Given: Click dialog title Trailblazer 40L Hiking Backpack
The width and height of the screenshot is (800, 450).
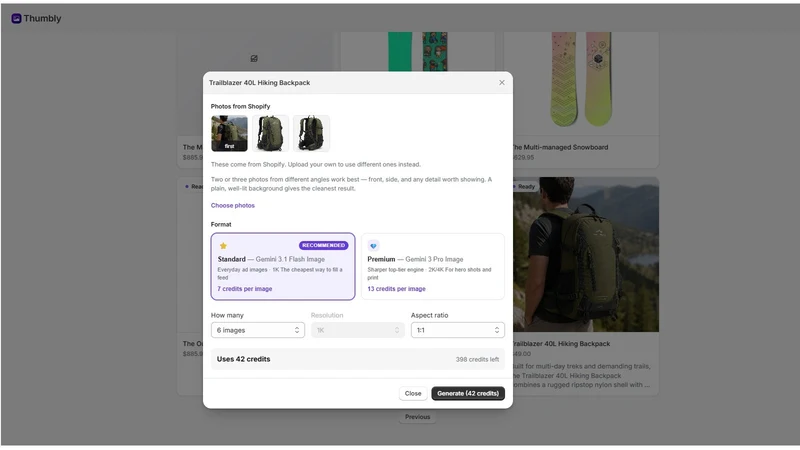Looking at the screenshot, I should tap(259, 83).
